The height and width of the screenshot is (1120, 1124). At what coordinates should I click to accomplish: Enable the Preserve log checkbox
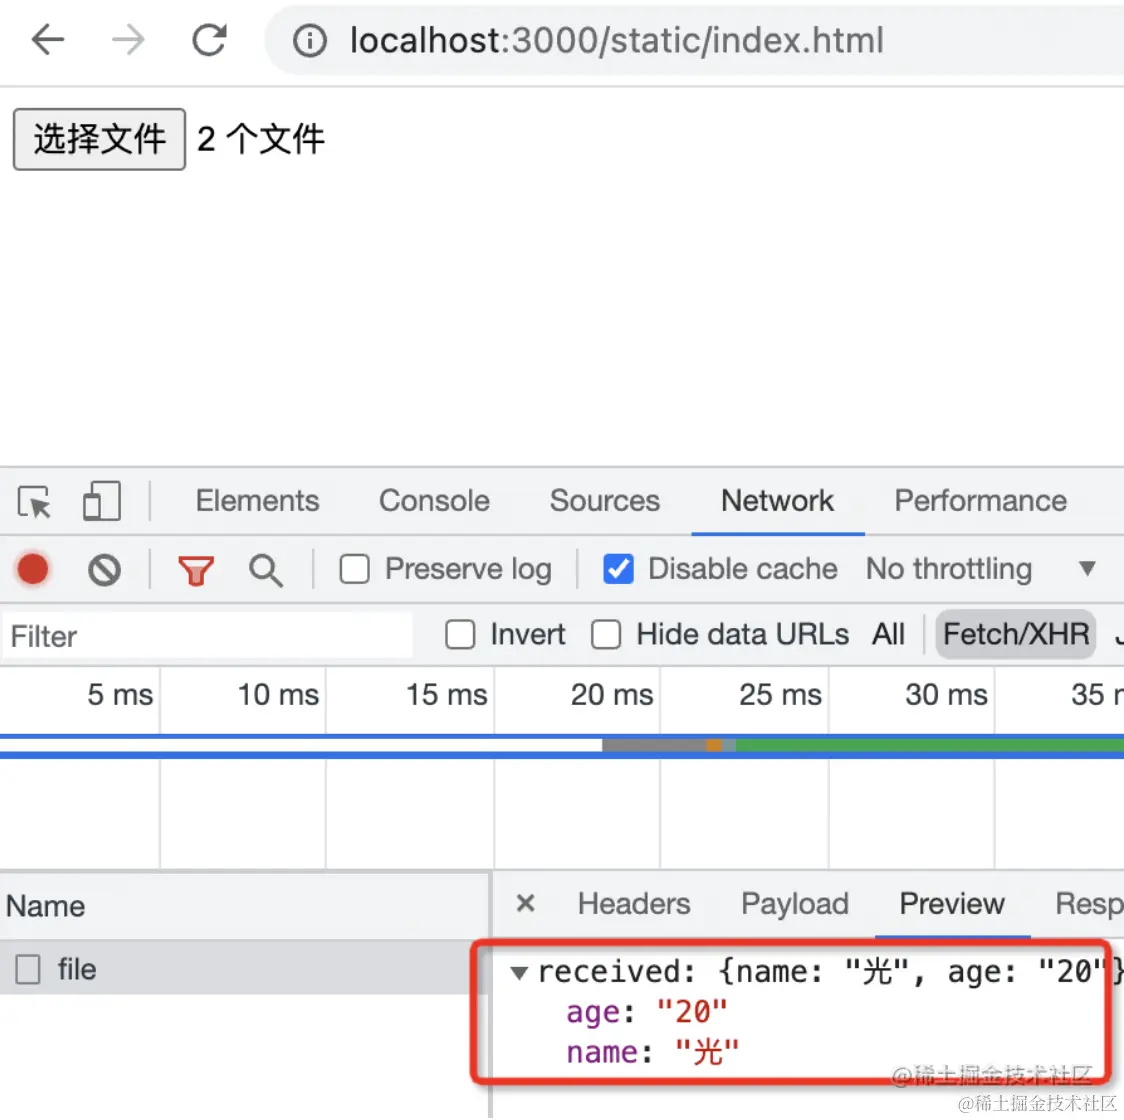coord(355,569)
